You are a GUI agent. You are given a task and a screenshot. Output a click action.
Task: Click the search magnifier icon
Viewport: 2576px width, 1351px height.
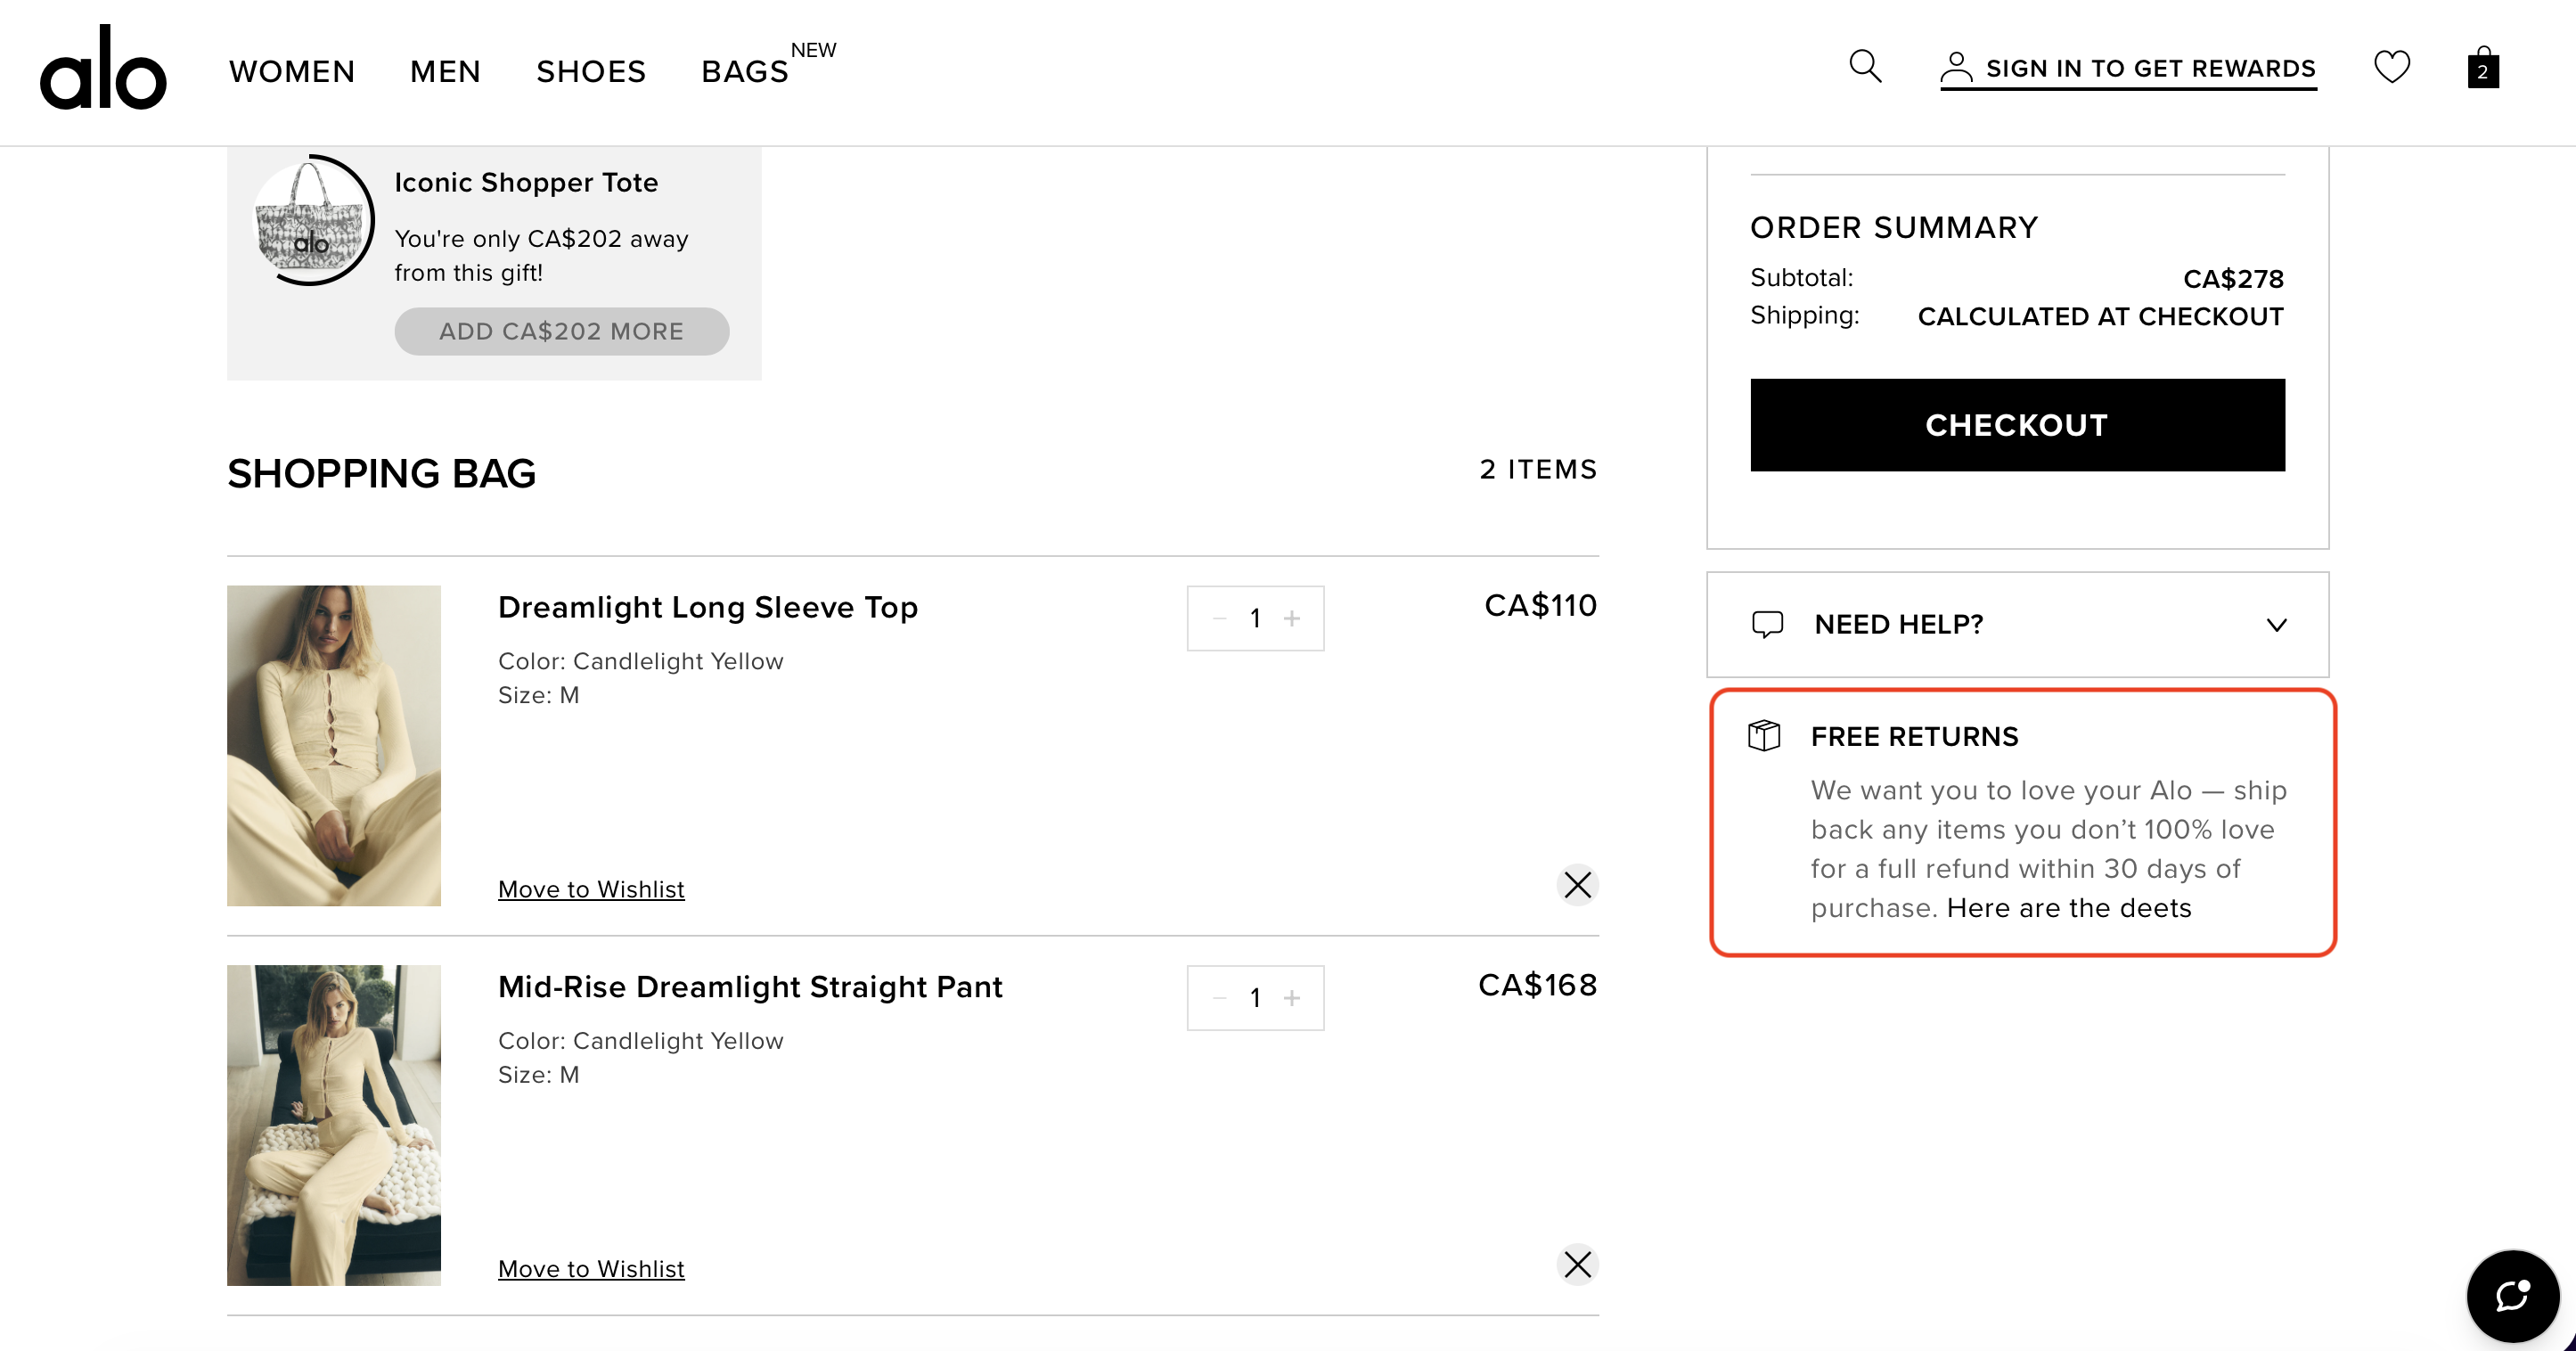tap(1865, 67)
